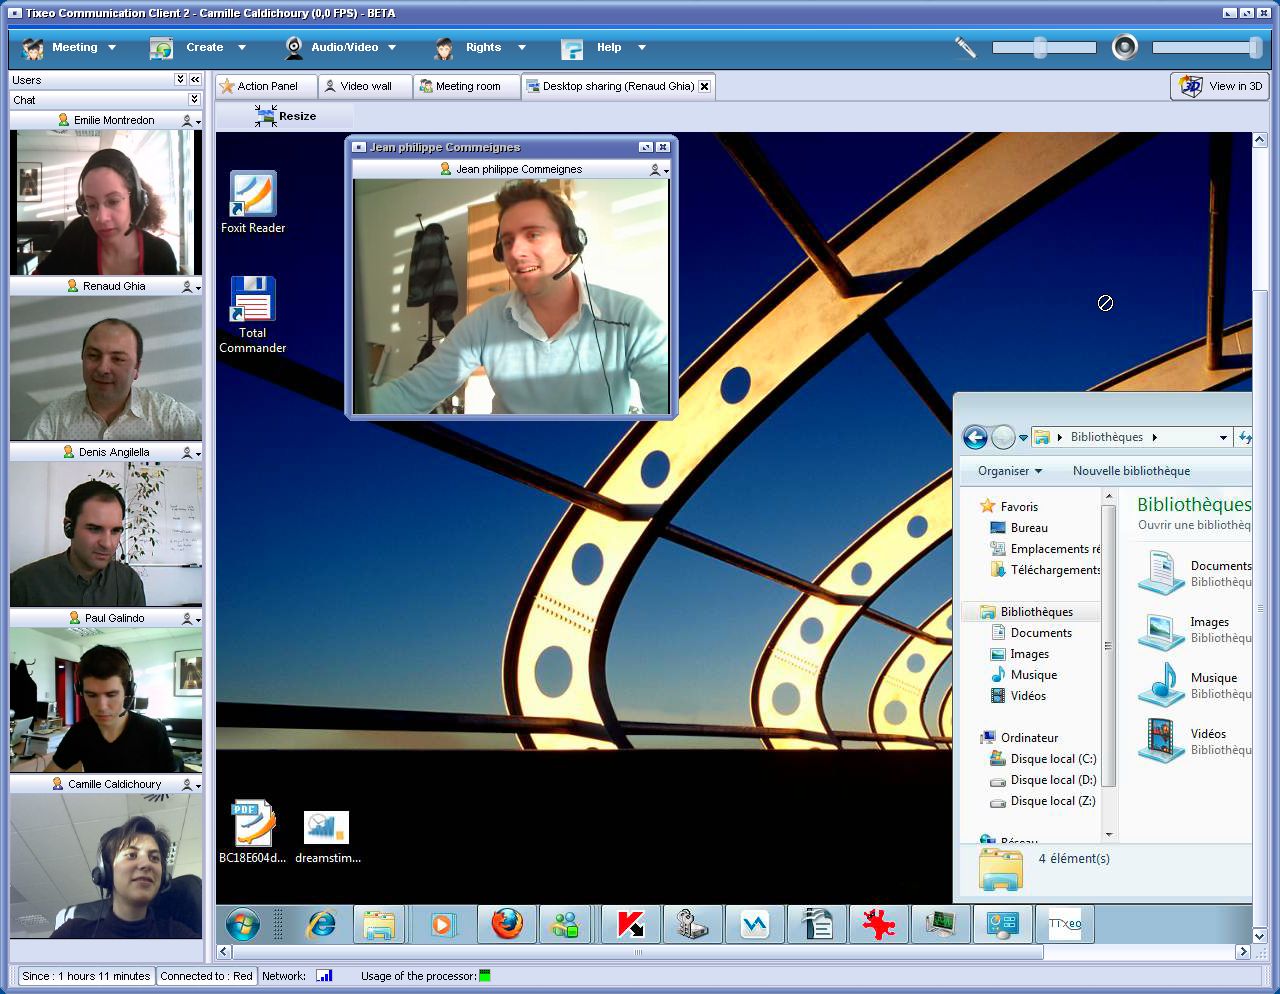The height and width of the screenshot is (994, 1280).
Task: Adjust the microphone volume slider
Action: pyautogui.click(x=1041, y=47)
